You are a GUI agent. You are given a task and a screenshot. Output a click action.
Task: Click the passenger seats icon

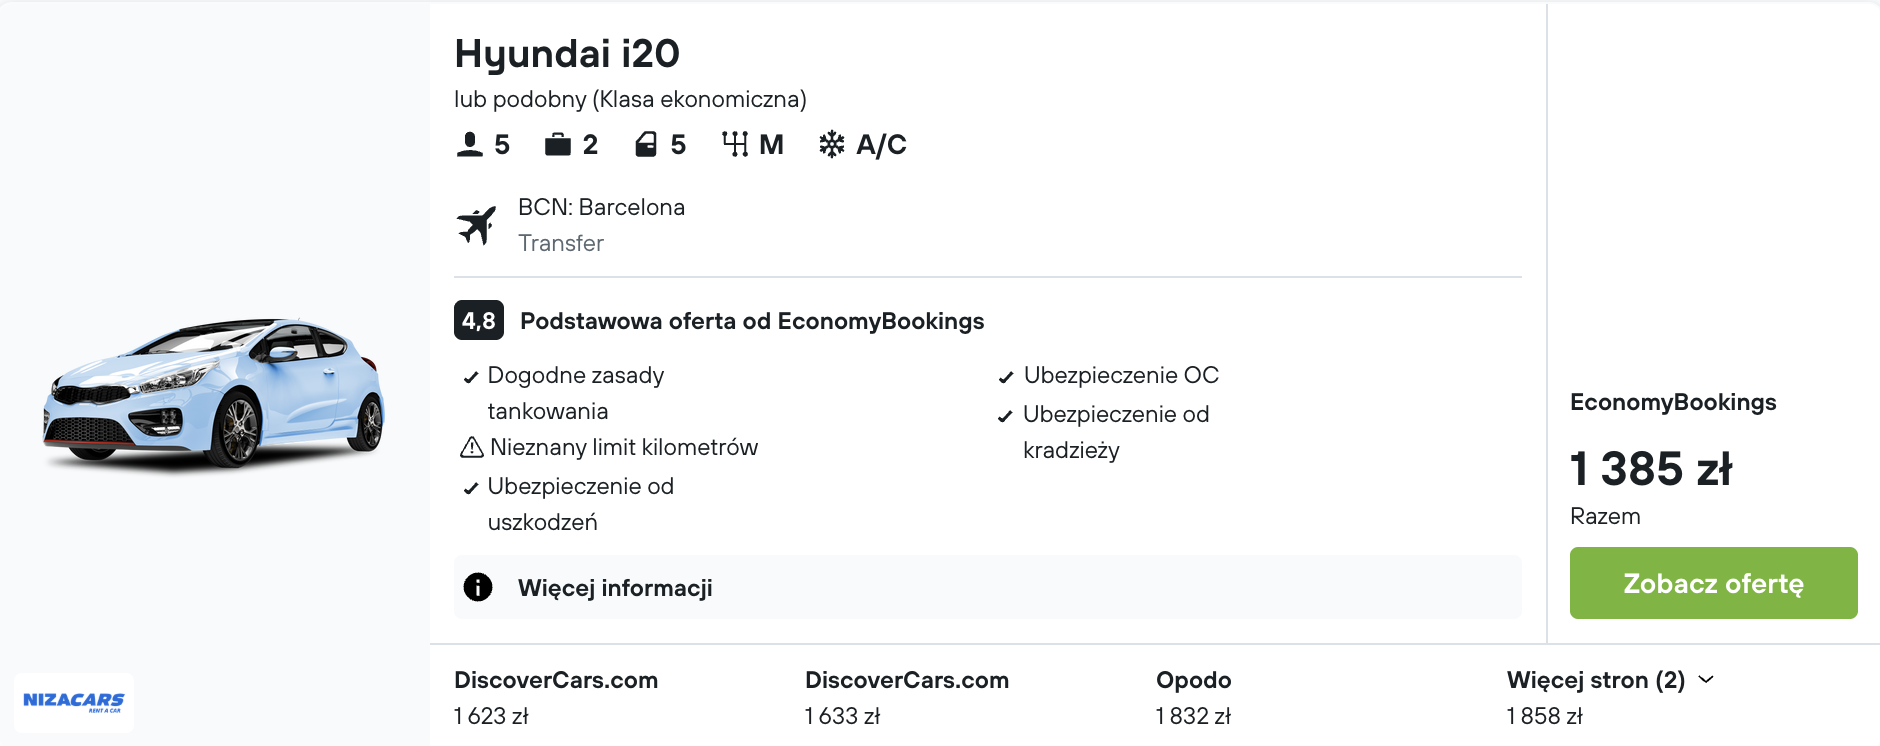click(469, 145)
